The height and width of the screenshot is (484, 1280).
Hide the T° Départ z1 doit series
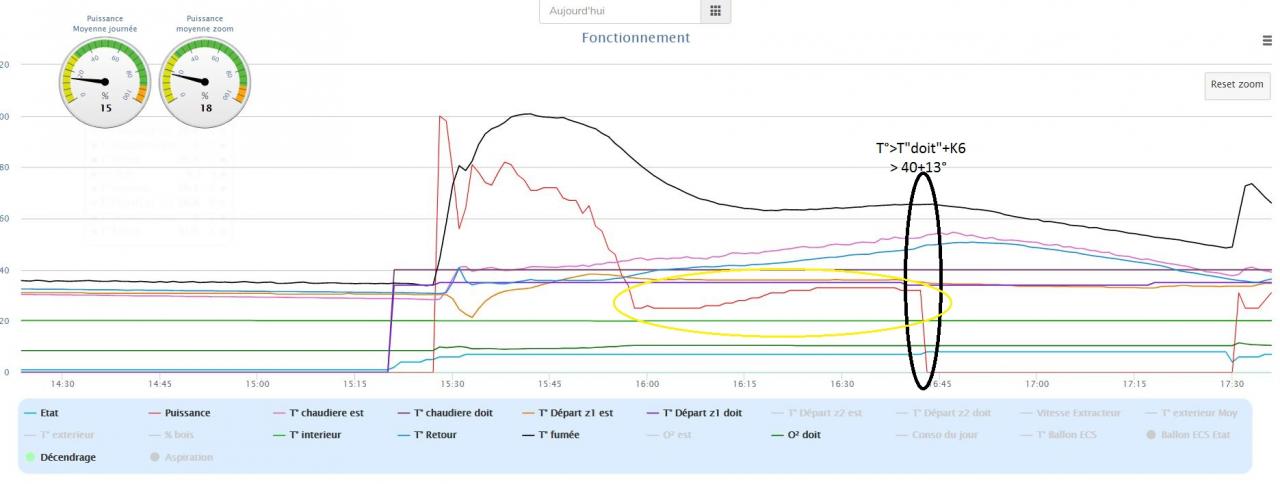point(699,413)
